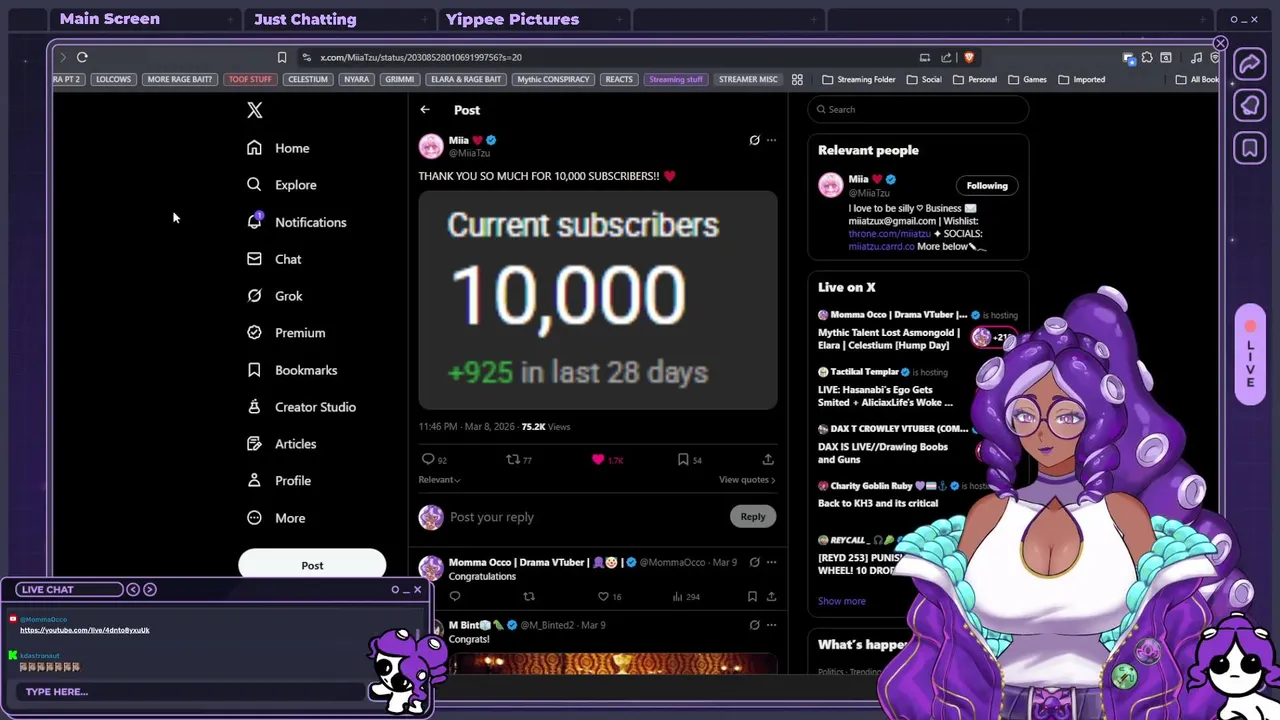Expand the Relevant replies sort dropdown
The height and width of the screenshot is (720, 1280).
(439, 480)
